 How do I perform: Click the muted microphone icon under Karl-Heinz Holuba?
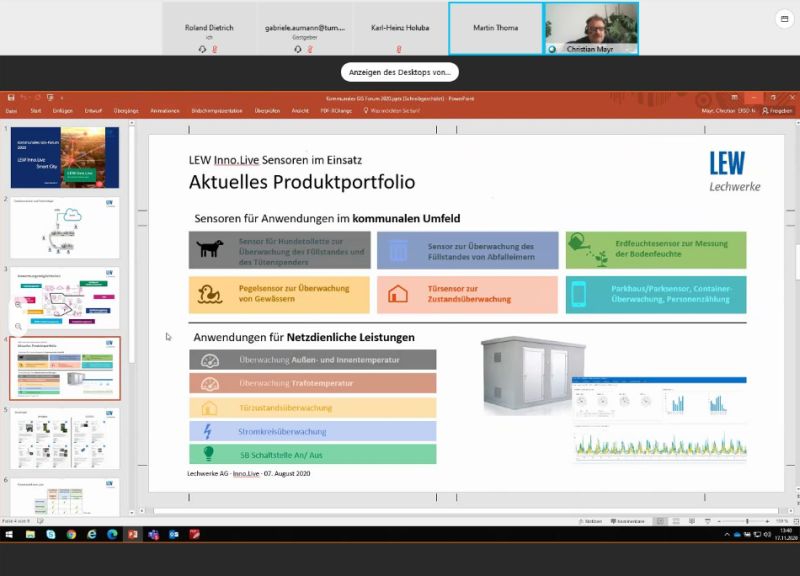pyautogui.click(x=399, y=49)
